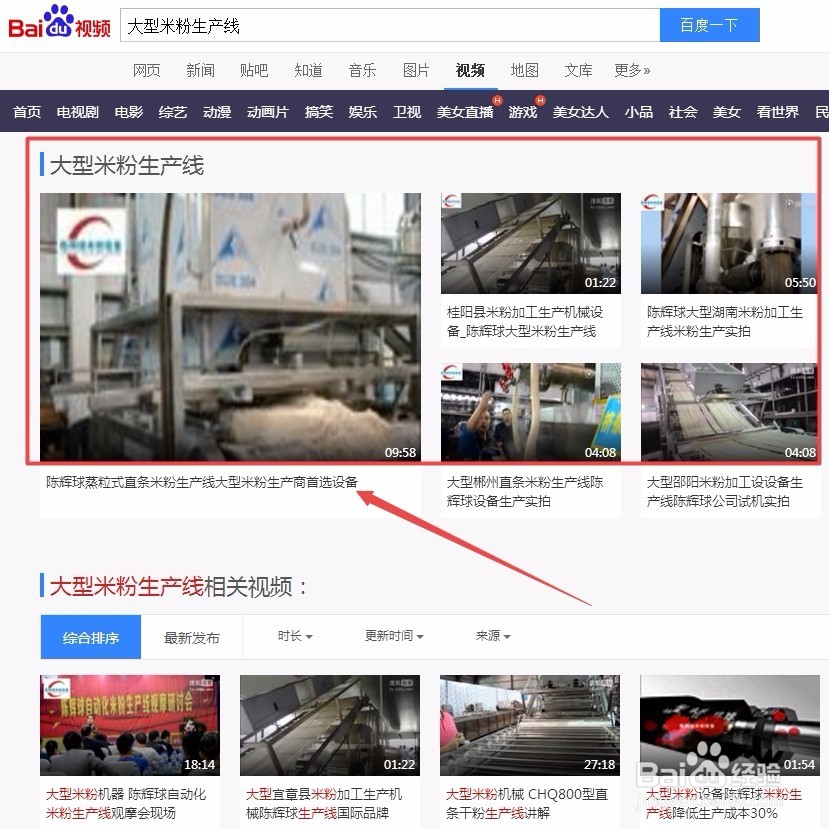Open the 地图 maps section

[x=524, y=70]
